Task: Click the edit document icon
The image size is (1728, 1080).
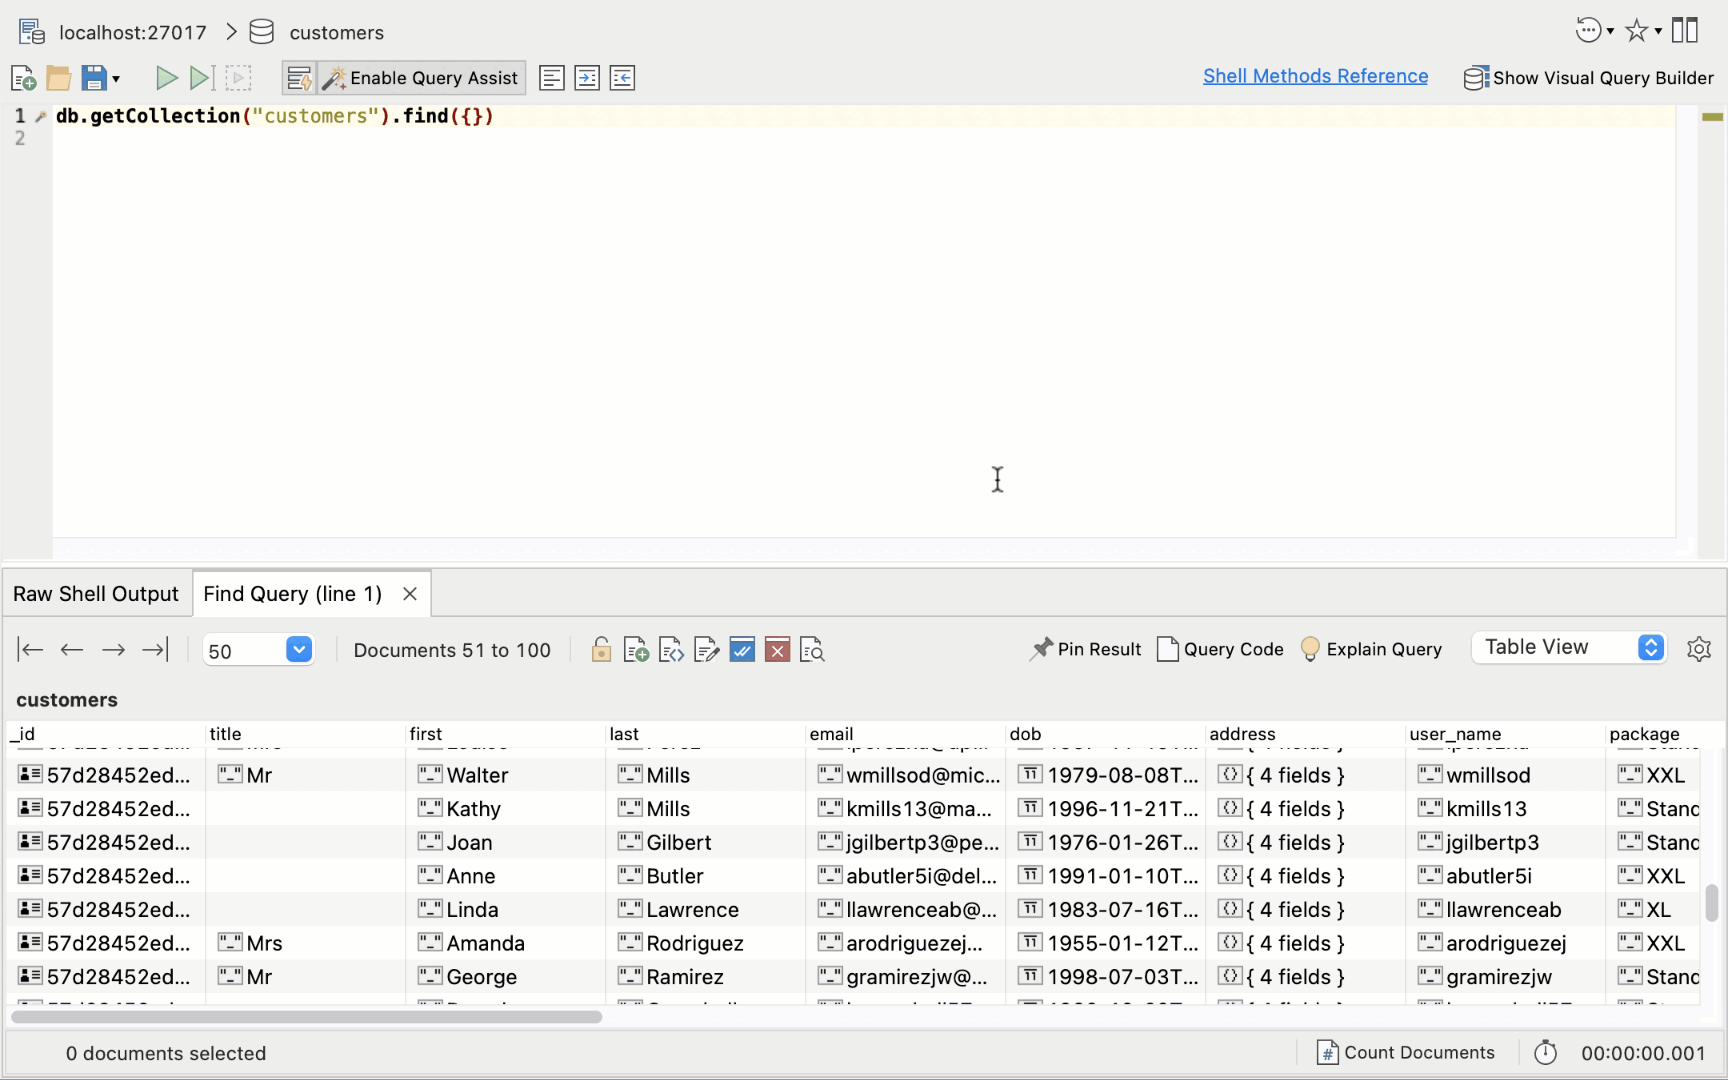Action: 707,650
